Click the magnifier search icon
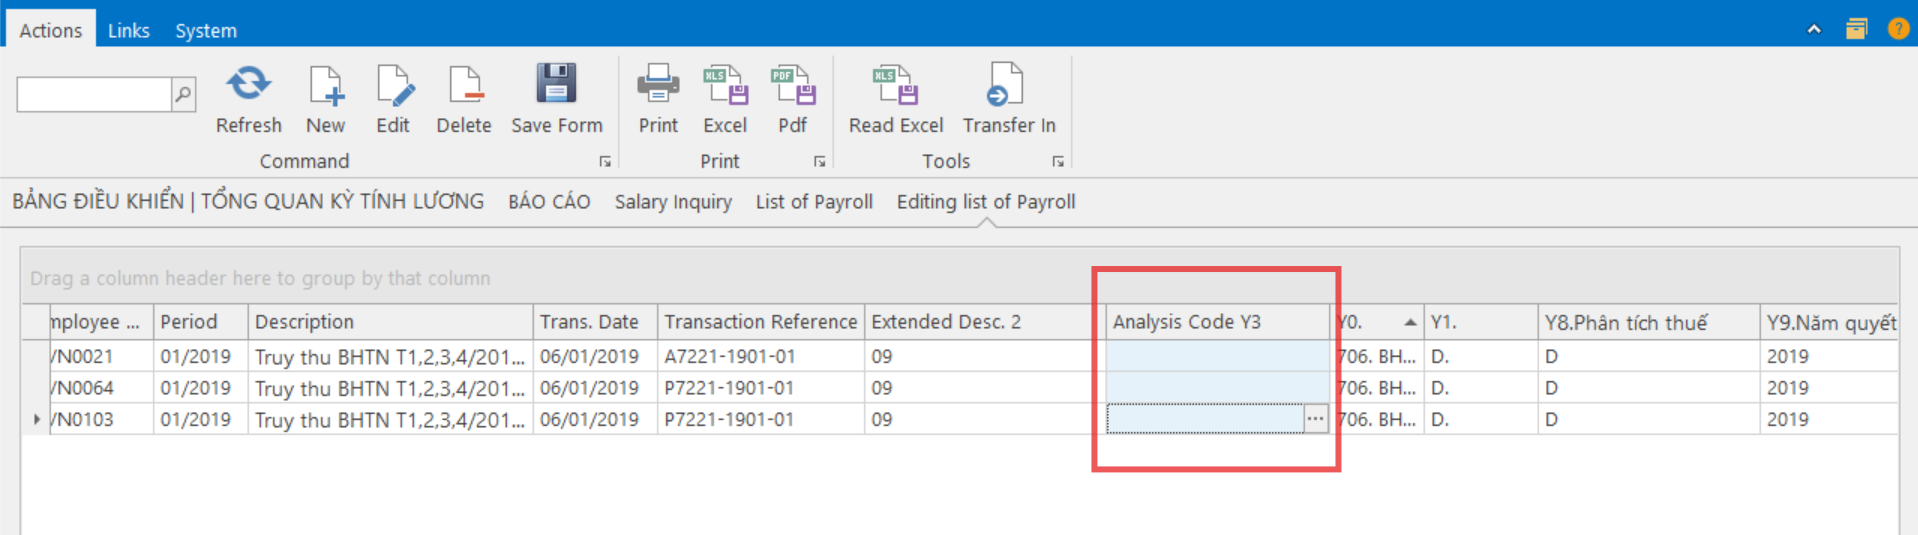Image resolution: width=1918 pixels, height=535 pixels. point(184,95)
